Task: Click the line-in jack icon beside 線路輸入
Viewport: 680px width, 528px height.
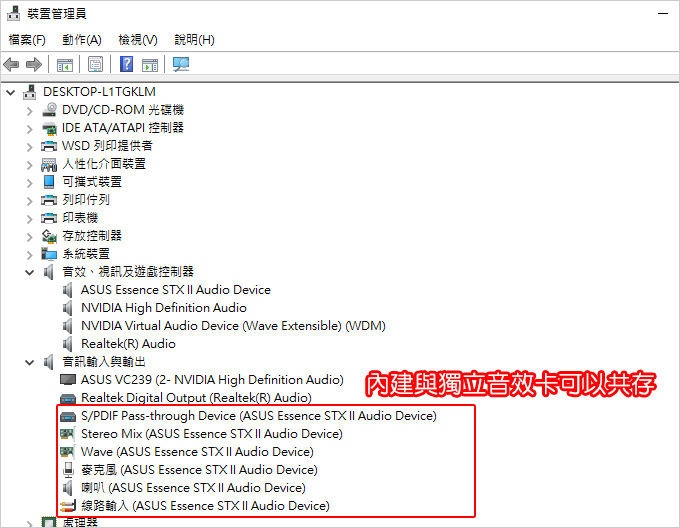Action: pos(68,506)
